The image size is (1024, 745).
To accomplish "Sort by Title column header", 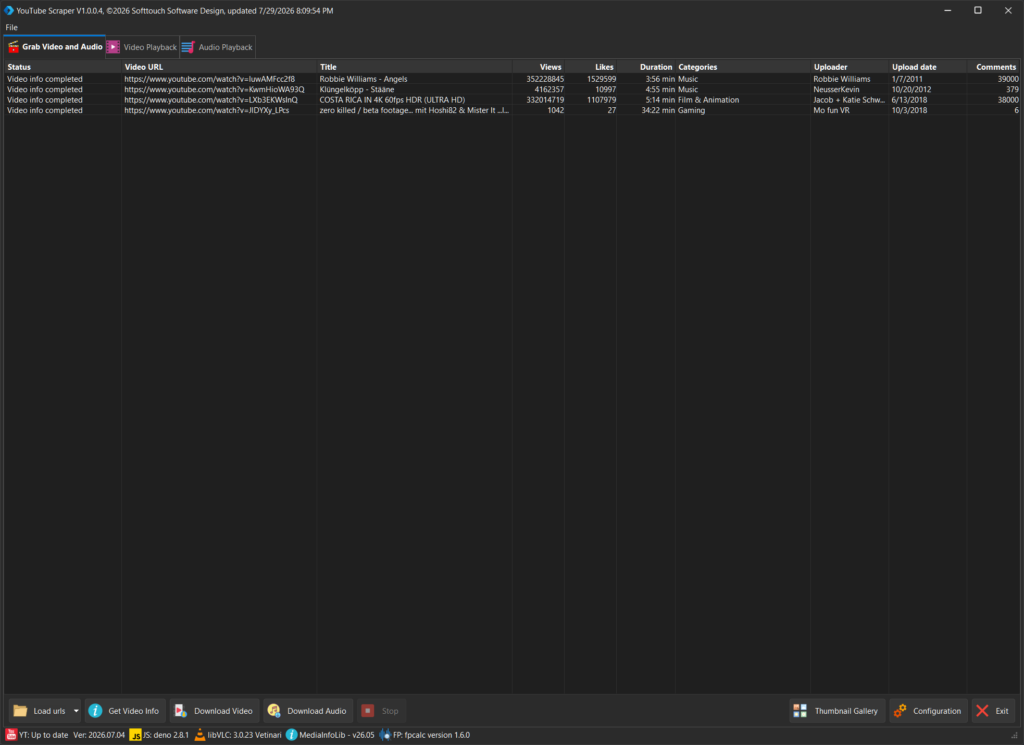I will click(x=415, y=67).
